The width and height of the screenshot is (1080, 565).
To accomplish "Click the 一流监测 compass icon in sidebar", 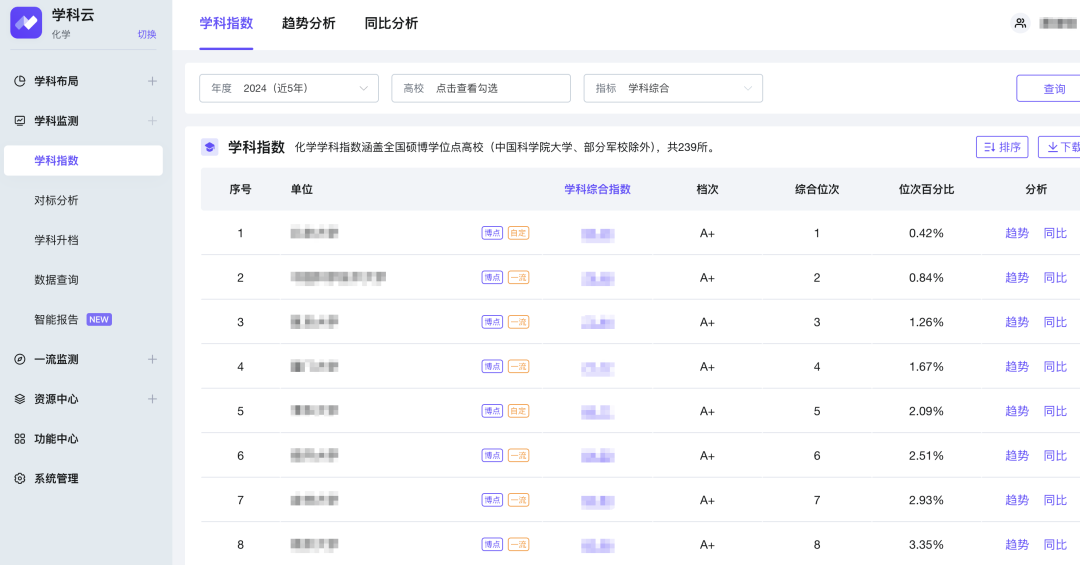I will point(20,359).
